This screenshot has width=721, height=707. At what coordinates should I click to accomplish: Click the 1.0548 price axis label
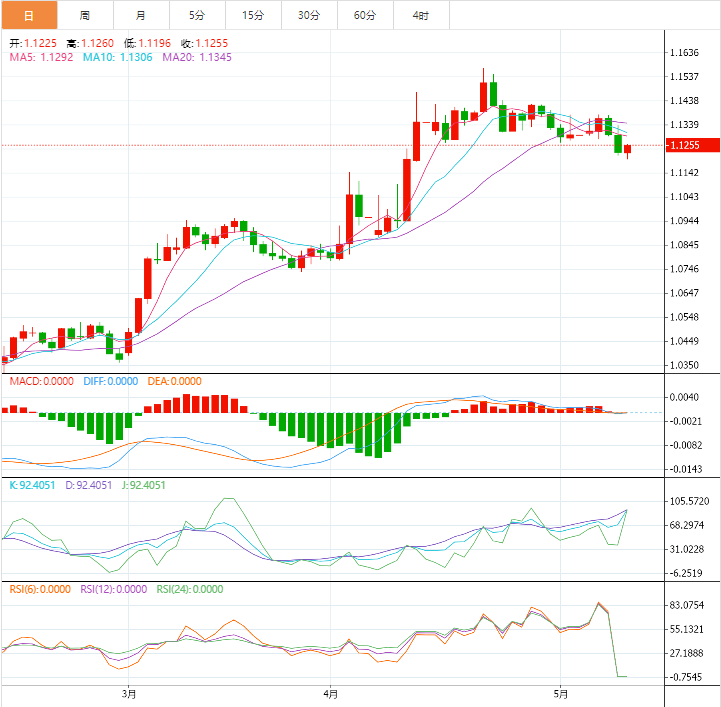click(684, 317)
